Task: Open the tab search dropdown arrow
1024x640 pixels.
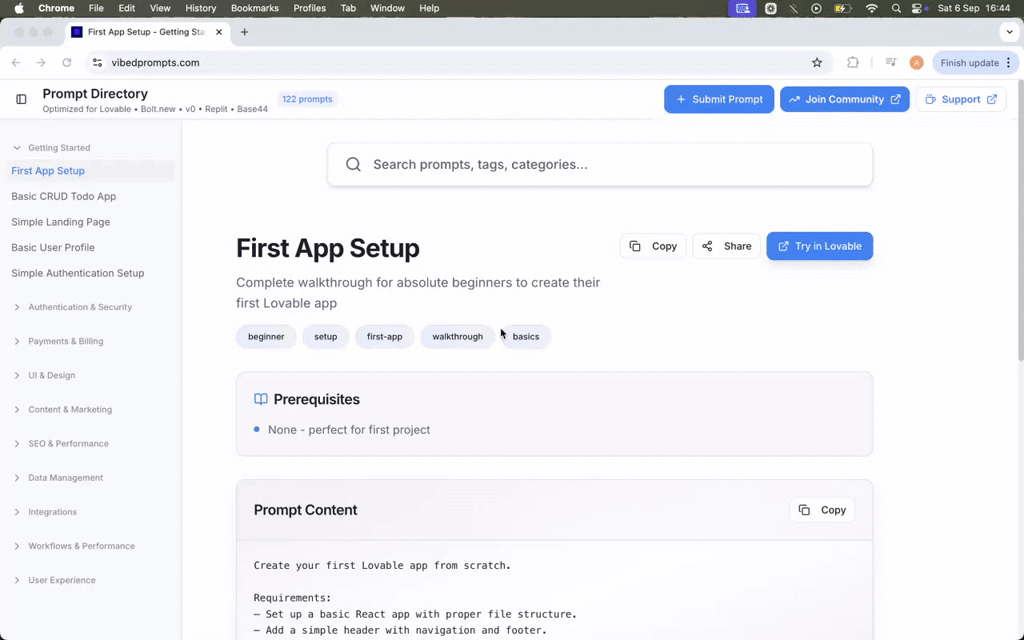Action: pyautogui.click(x=1010, y=32)
